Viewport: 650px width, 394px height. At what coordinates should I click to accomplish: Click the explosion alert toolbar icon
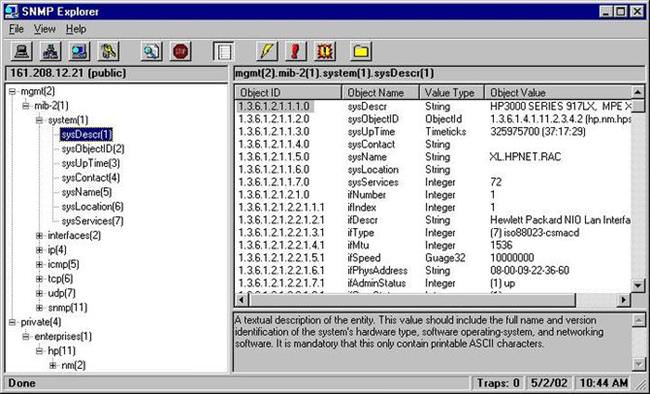tap(325, 51)
